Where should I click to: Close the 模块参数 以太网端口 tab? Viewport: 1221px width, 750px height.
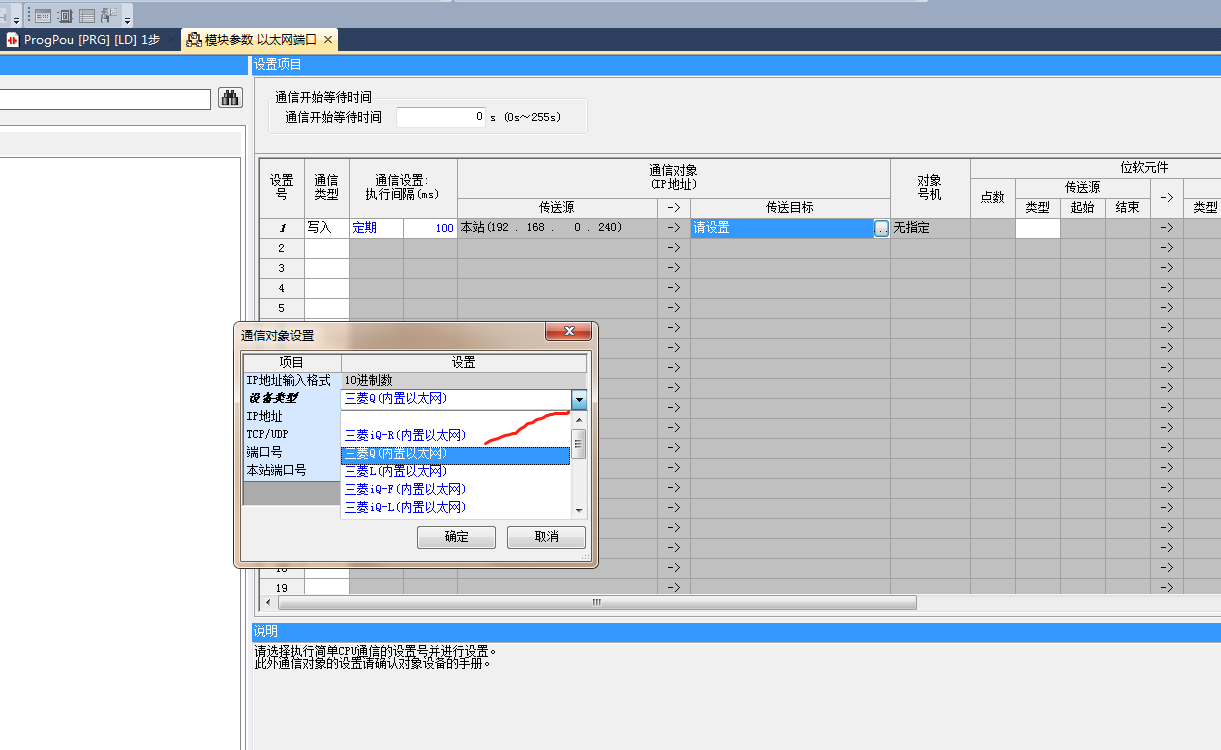pos(328,39)
